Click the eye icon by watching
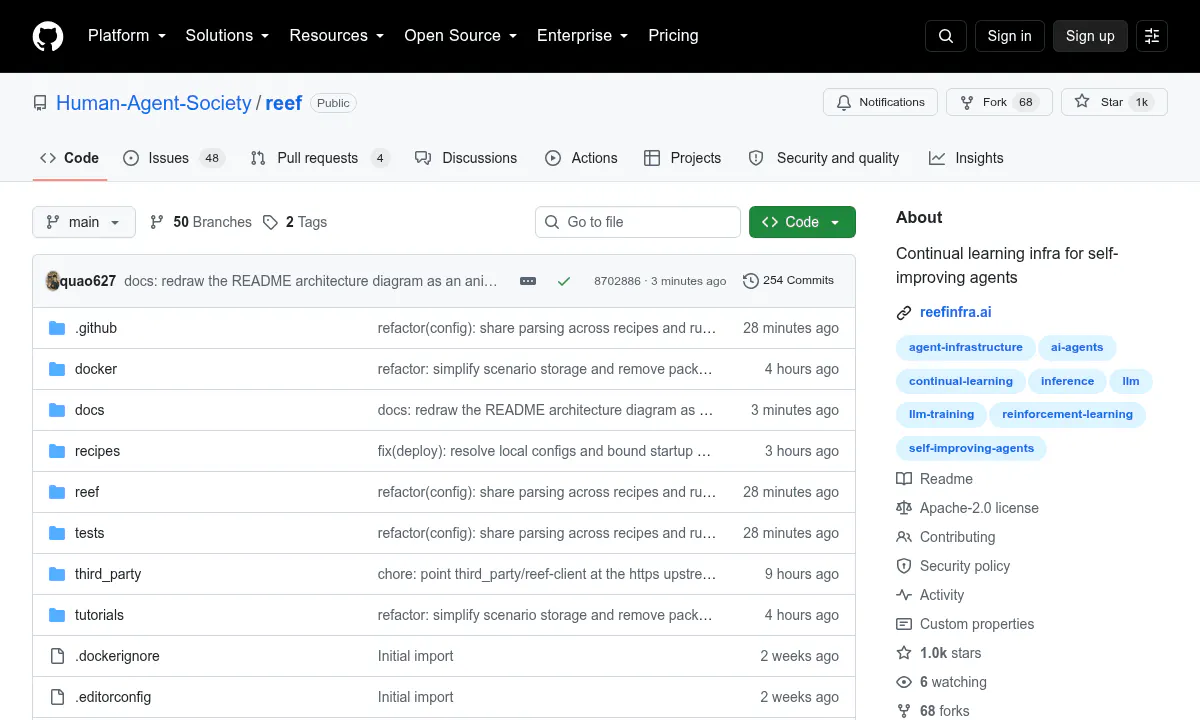Viewport: 1200px width, 720px height. click(x=904, y=682)
